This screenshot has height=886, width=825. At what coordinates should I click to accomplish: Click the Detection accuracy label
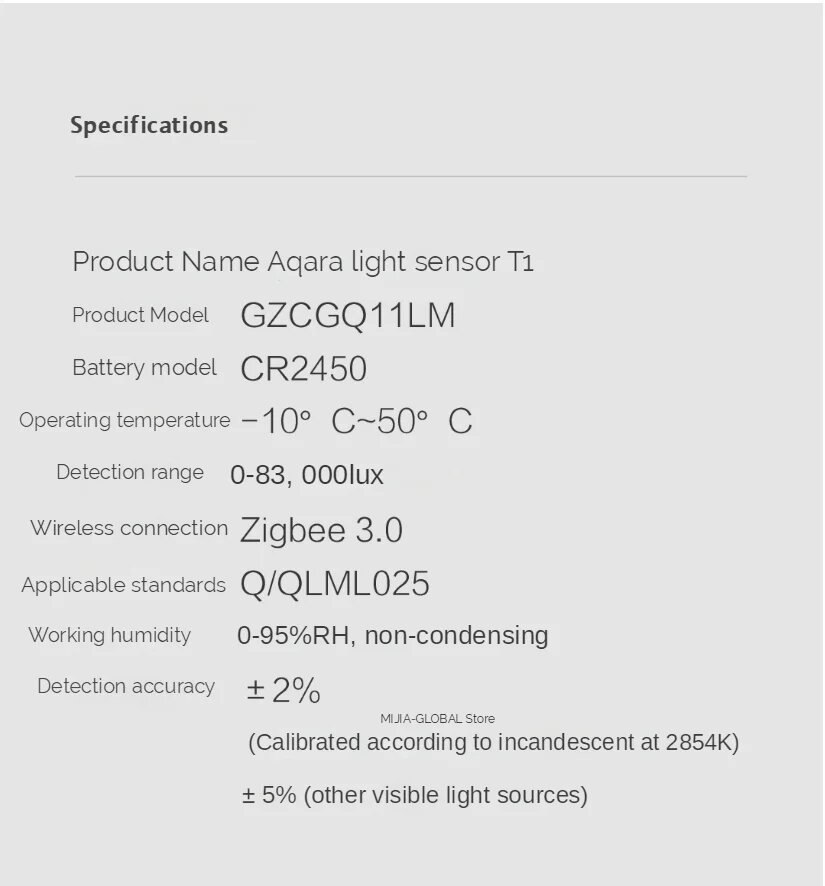(x=126, y=686)
